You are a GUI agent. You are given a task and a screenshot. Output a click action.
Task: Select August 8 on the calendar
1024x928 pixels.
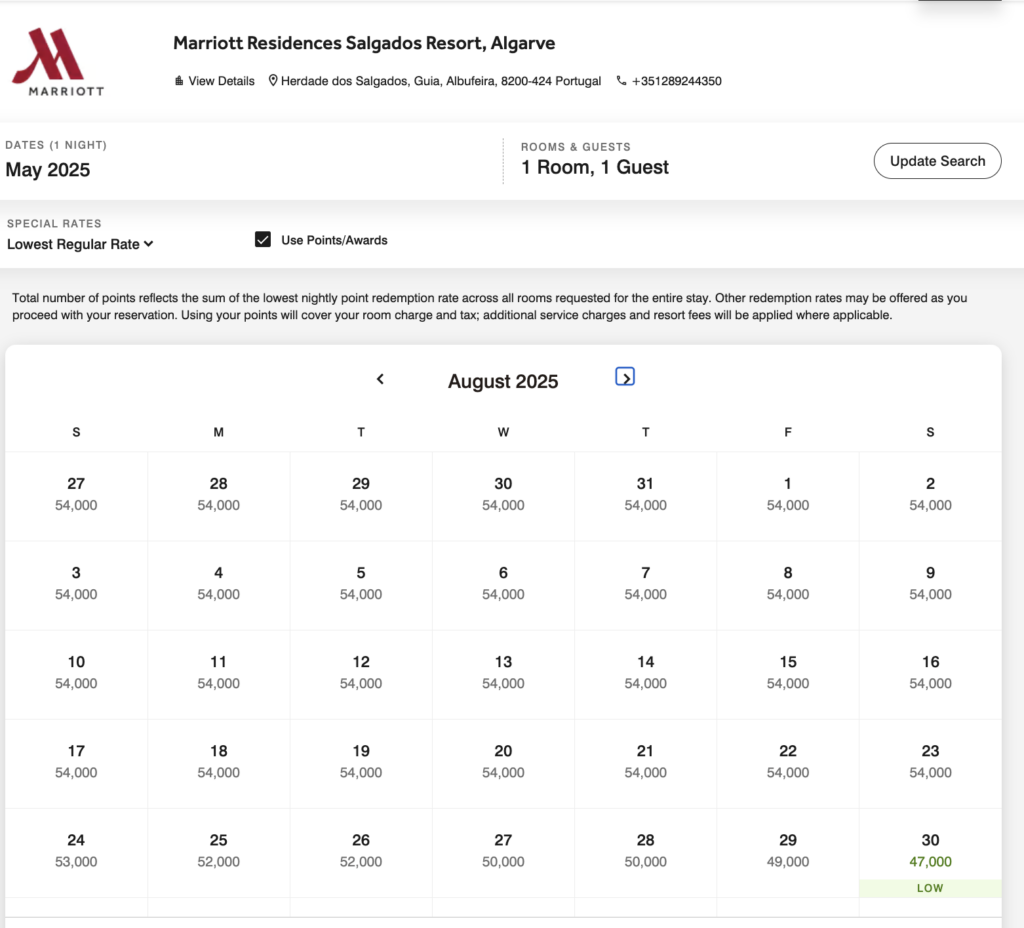tap(788, 585)
